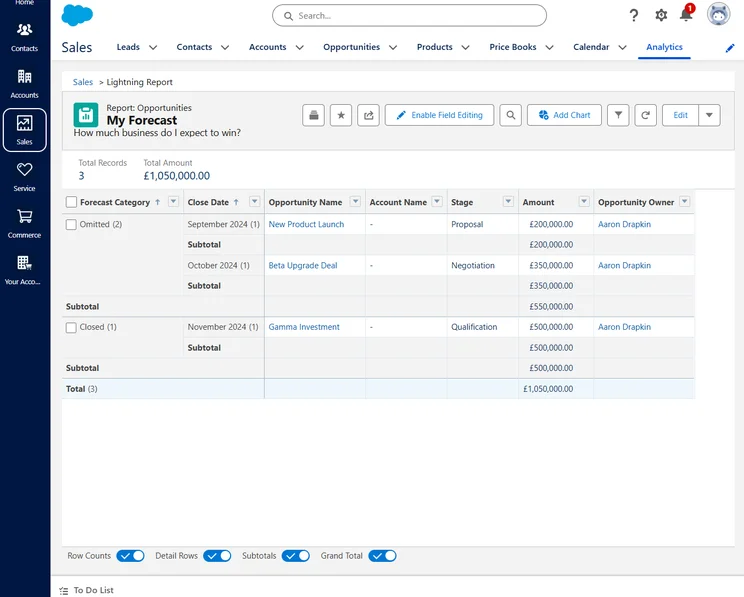Switch to the Products tab
Screen dimensions: 744x597
pyautogui.click(x=435, y=47)
